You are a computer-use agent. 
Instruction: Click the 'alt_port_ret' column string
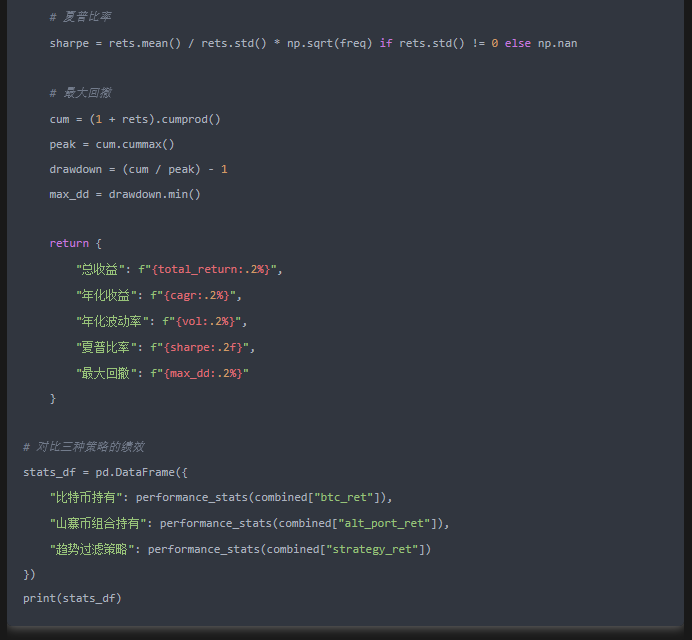tap(384, 523)
